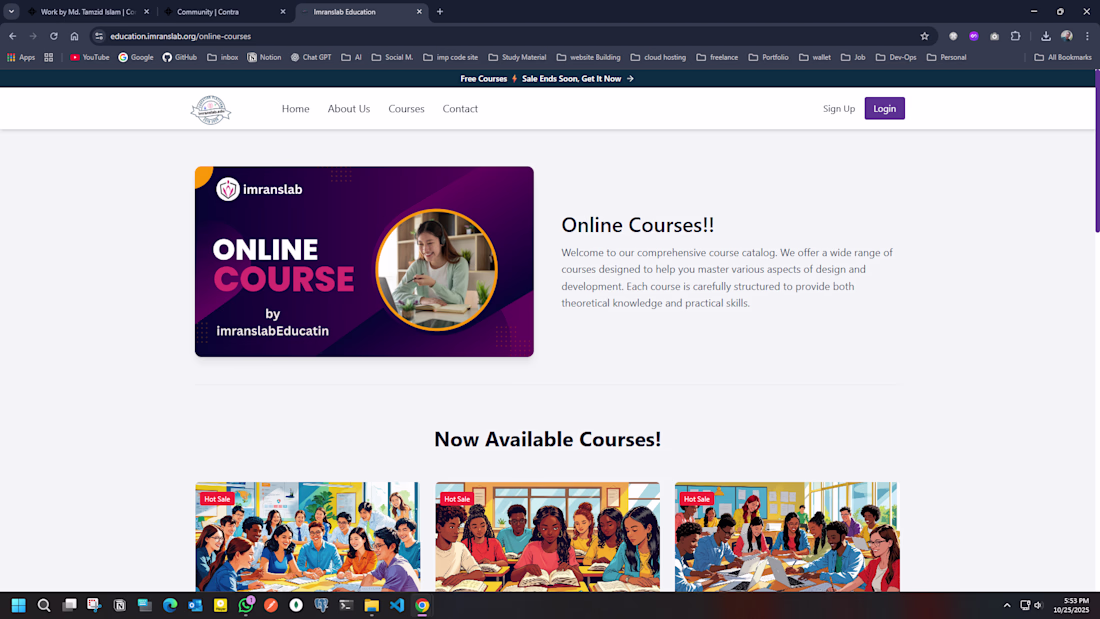Switch to Work by Md. Tamzid Islam tab
Viewport: 1100px width, 619px height.
pyautogui.click(x=88, y=12)
